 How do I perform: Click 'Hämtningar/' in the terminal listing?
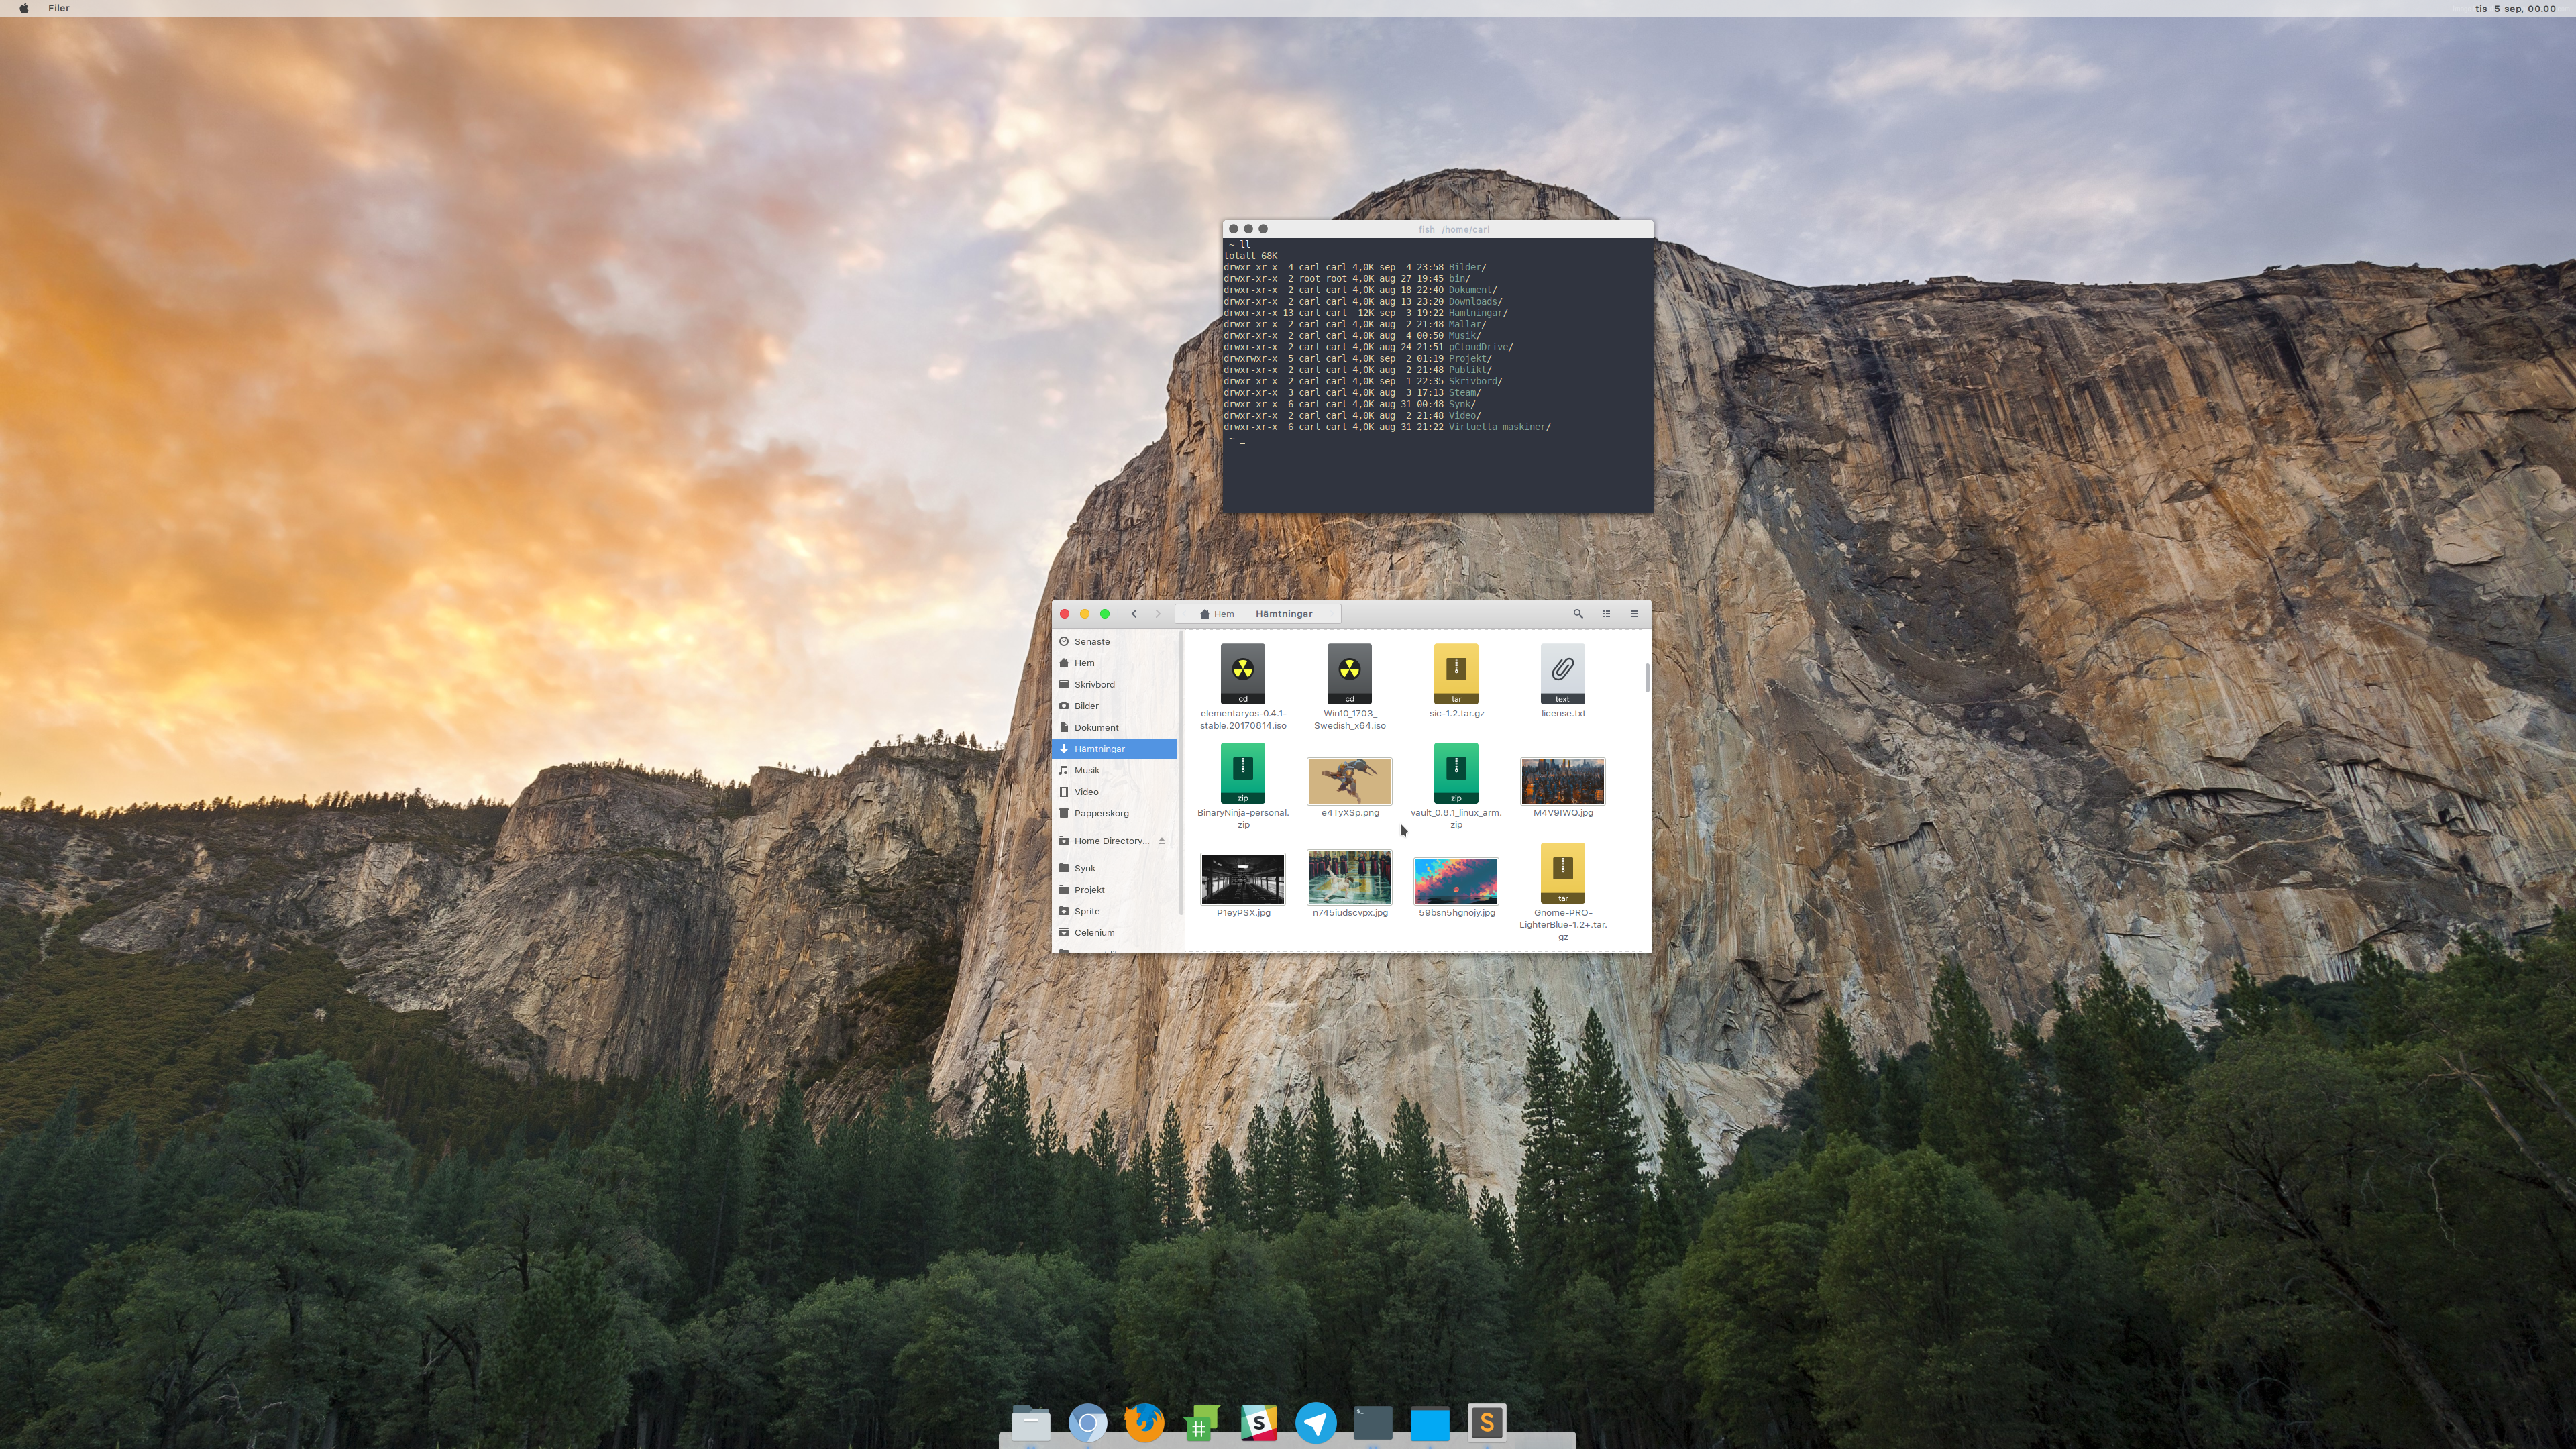click(x=1477, y=313)
